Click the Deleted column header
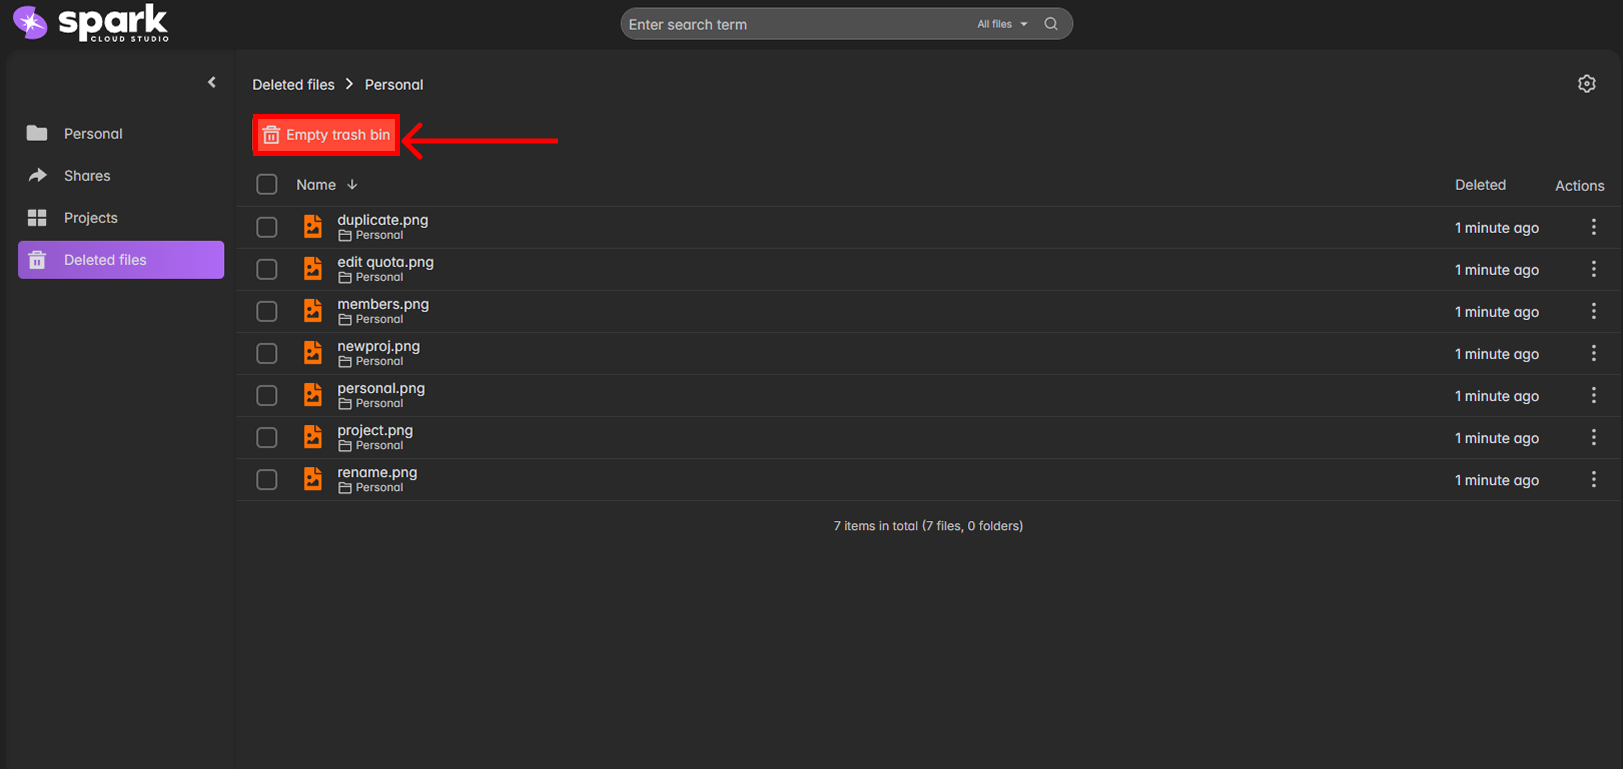1623x769 pixels. tap(1479, 185)
